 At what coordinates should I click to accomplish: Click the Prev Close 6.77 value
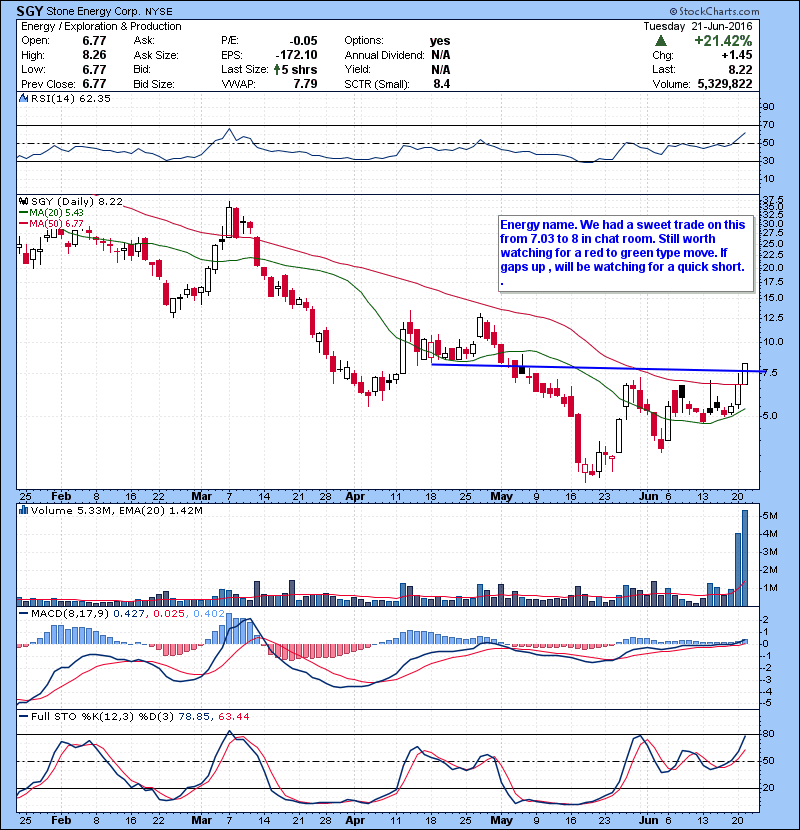click(x=94, y=84)
